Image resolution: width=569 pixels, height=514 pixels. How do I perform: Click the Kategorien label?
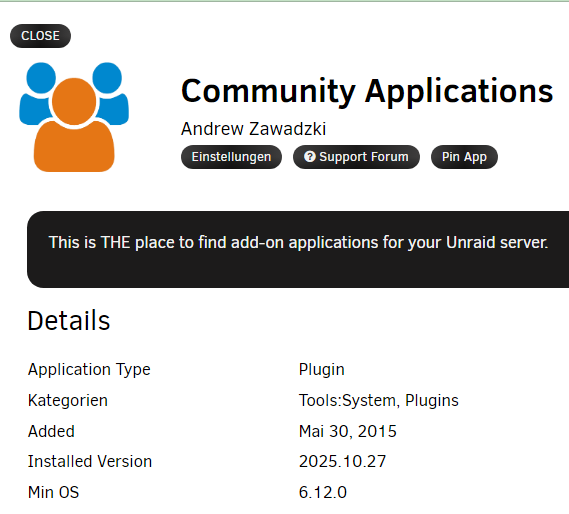67,400
